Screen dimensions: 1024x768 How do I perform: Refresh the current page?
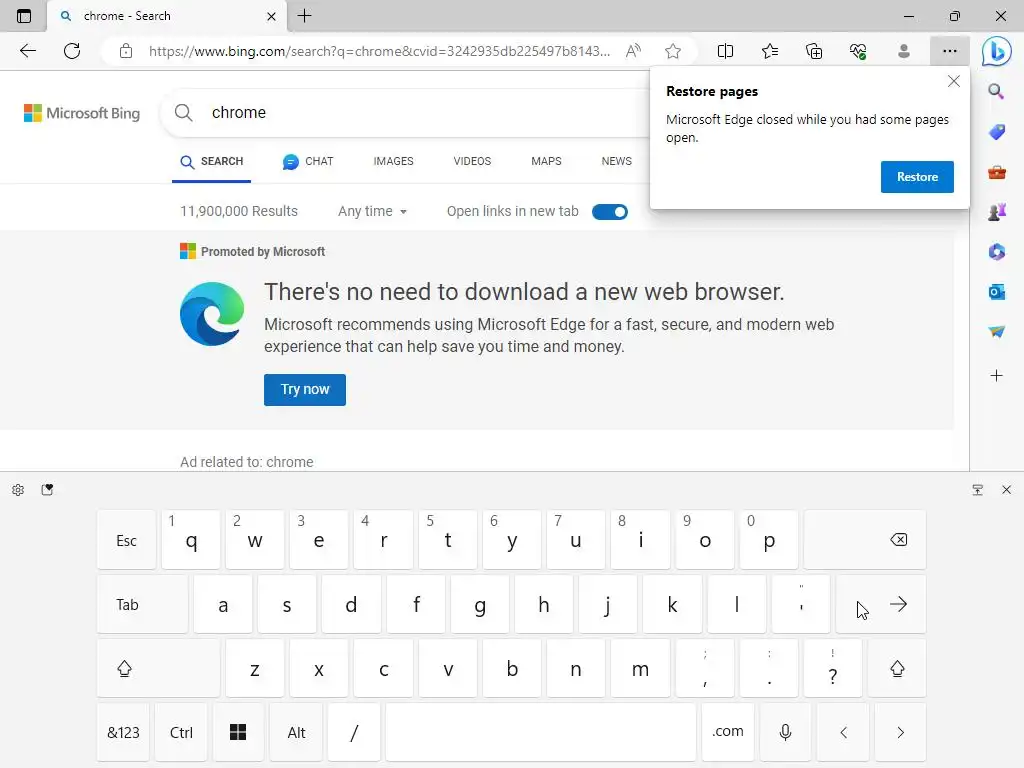72,51
